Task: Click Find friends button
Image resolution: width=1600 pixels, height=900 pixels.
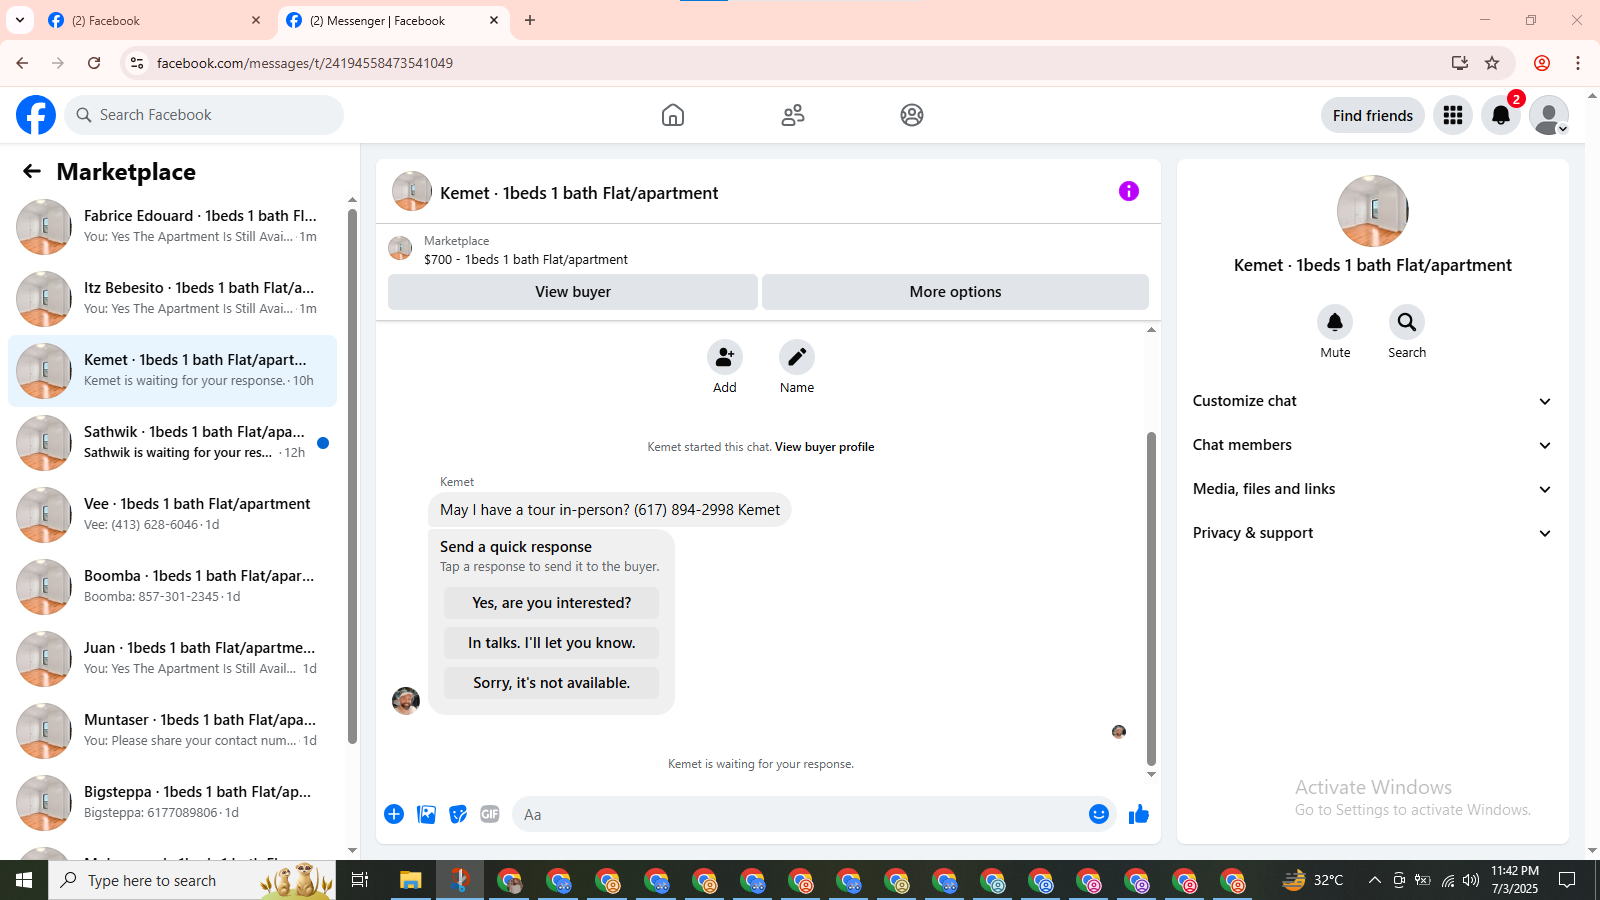Action: (x=1372, y=115)
